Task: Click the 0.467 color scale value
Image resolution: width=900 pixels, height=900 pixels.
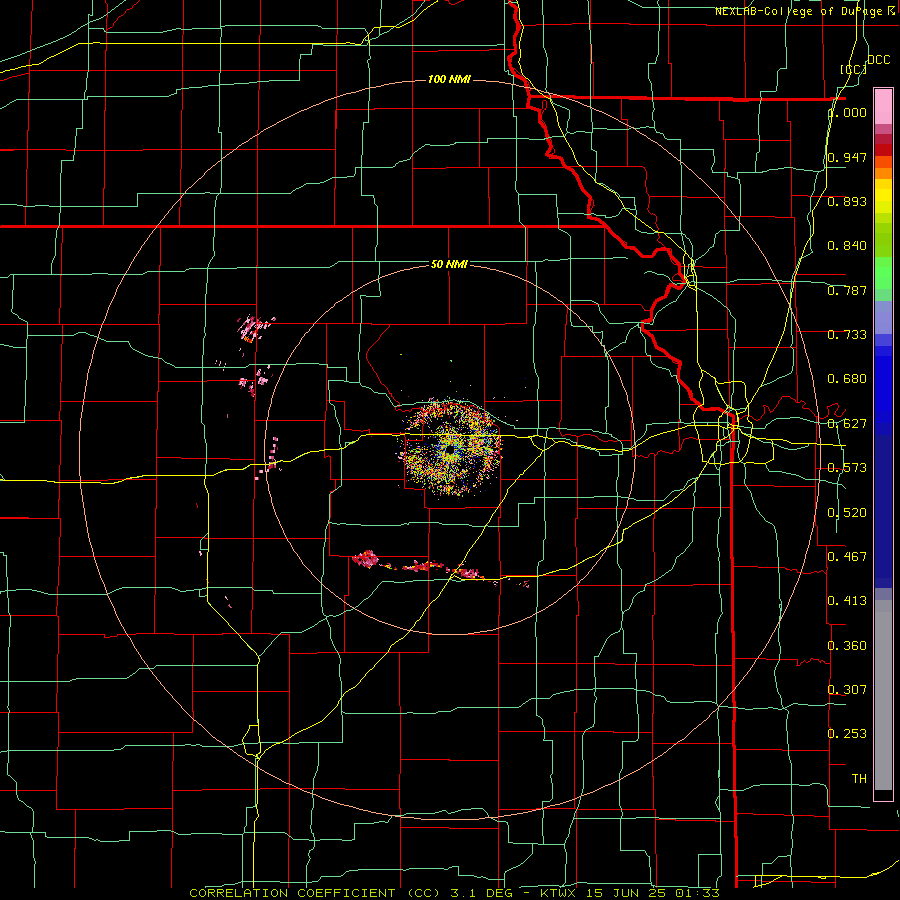Action: tap(847, 557)
